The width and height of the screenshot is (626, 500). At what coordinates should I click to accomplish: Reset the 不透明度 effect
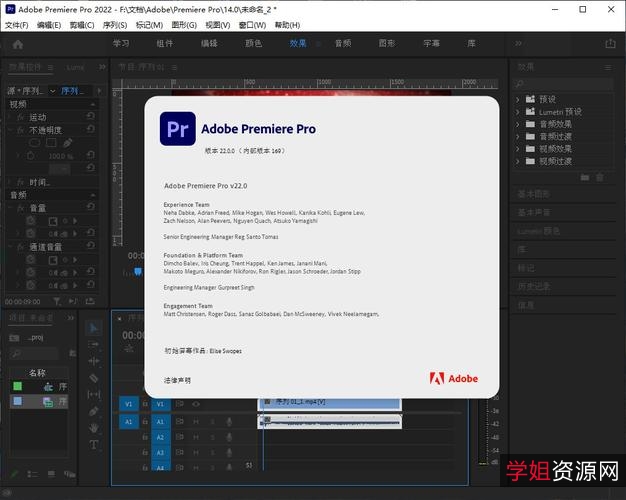[91, 129]
